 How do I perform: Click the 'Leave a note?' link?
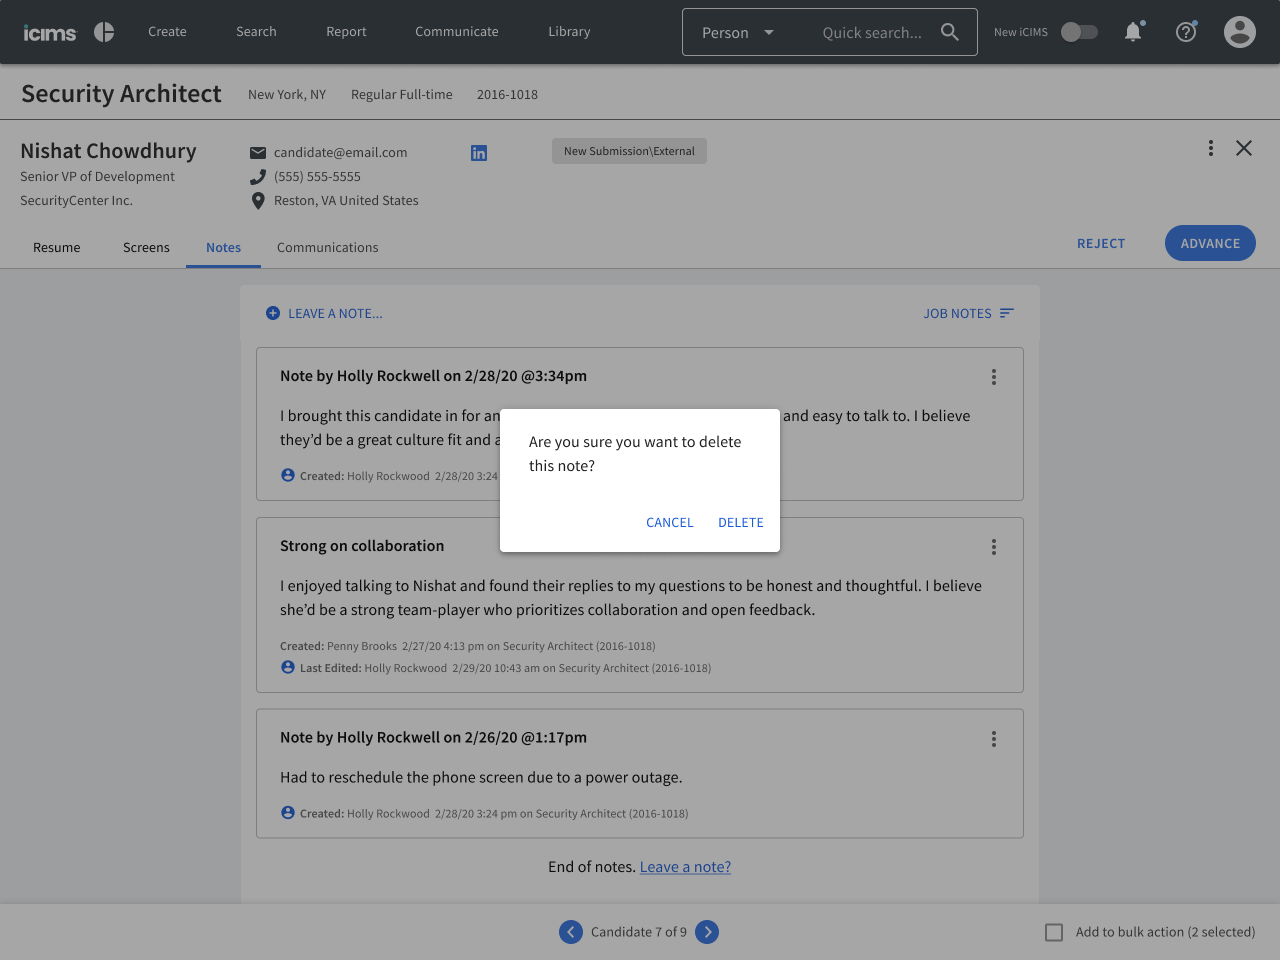point(685,867)
